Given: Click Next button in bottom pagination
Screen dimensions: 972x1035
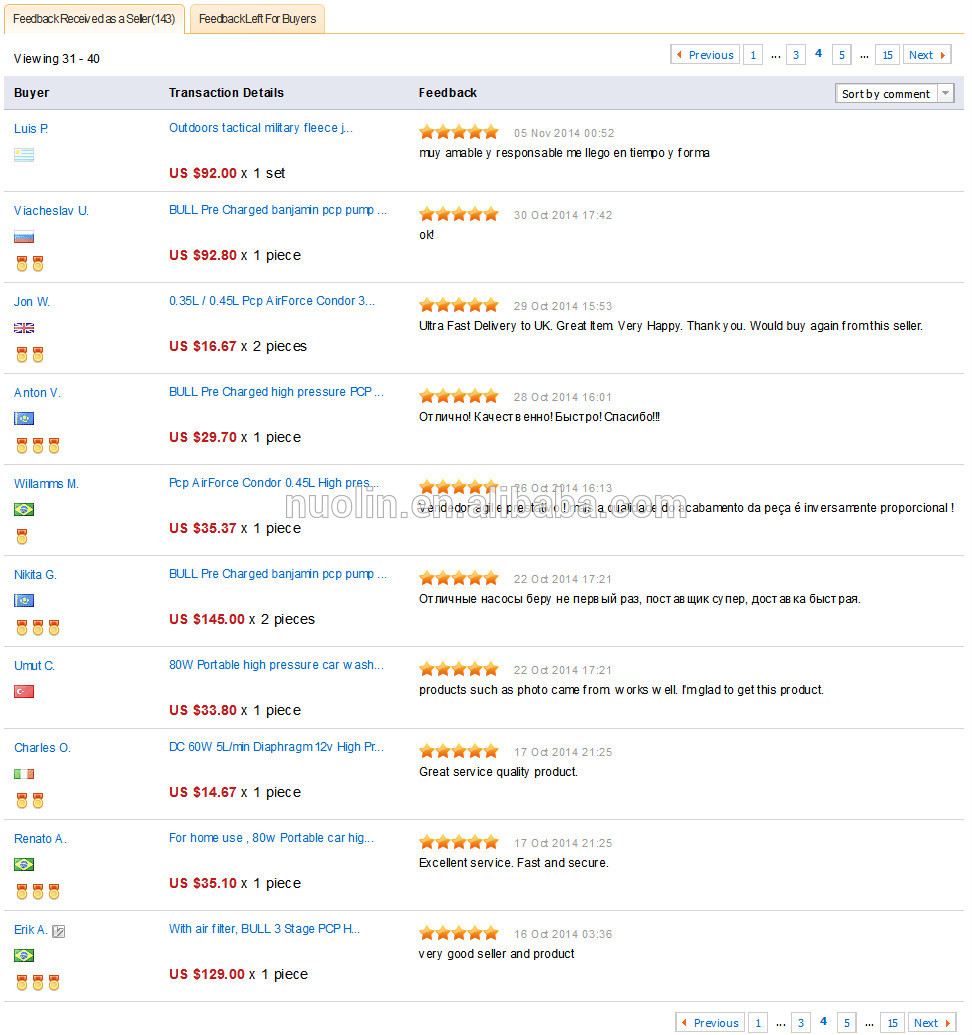Looking at the screenshot, I should [x=932, y=1023].
